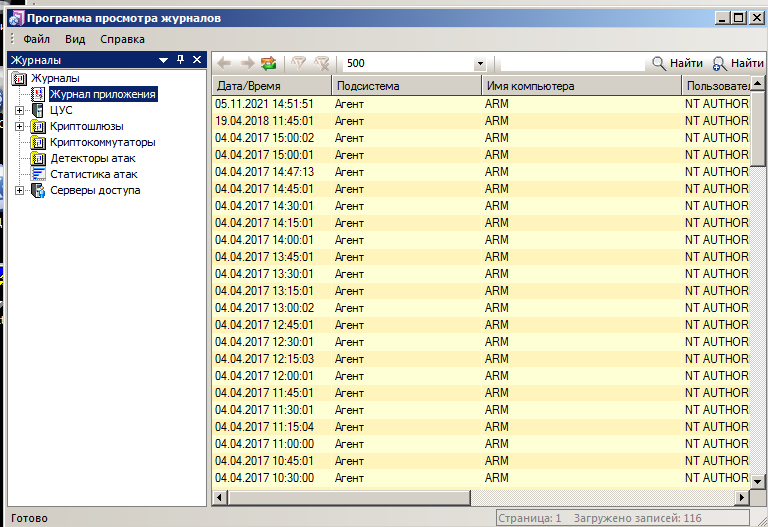Expand the Криптошлюзы node
Screen dimensions: 768x527
(19, 126)
